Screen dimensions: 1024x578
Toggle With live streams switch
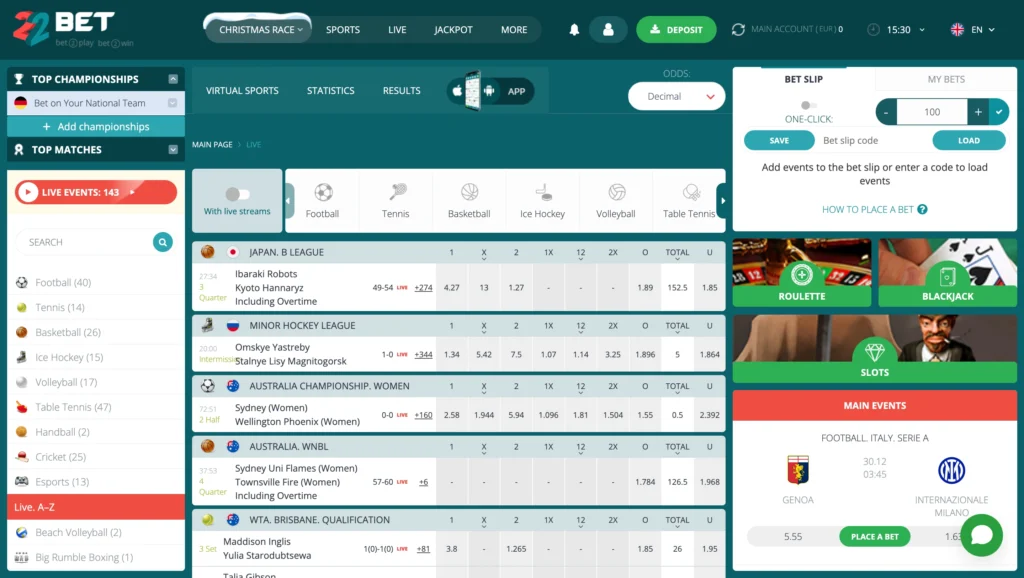click(x=237, y=194)
